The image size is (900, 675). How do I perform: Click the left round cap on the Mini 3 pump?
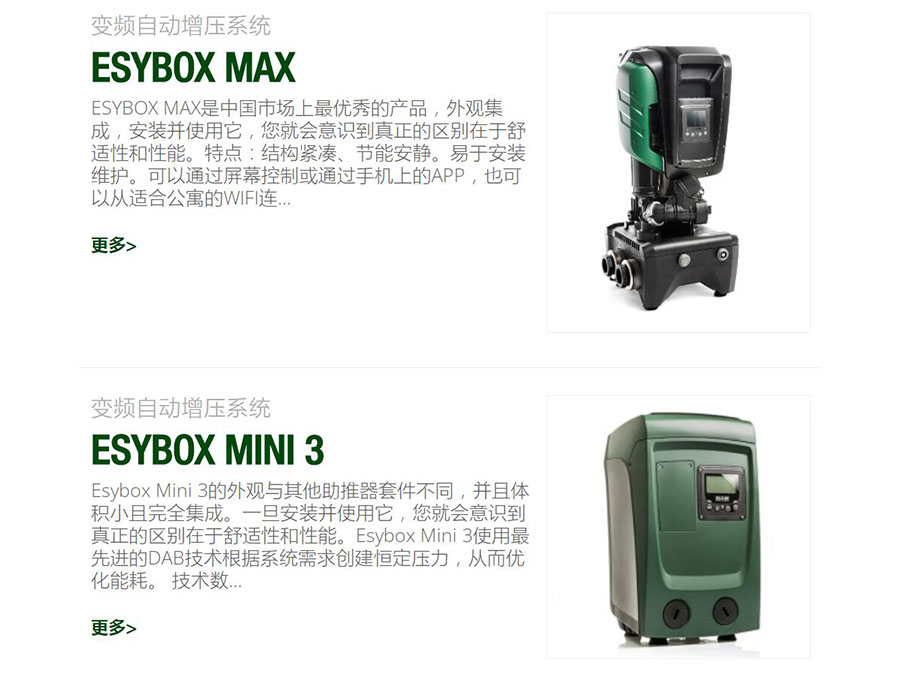click(x=677, y=612)
